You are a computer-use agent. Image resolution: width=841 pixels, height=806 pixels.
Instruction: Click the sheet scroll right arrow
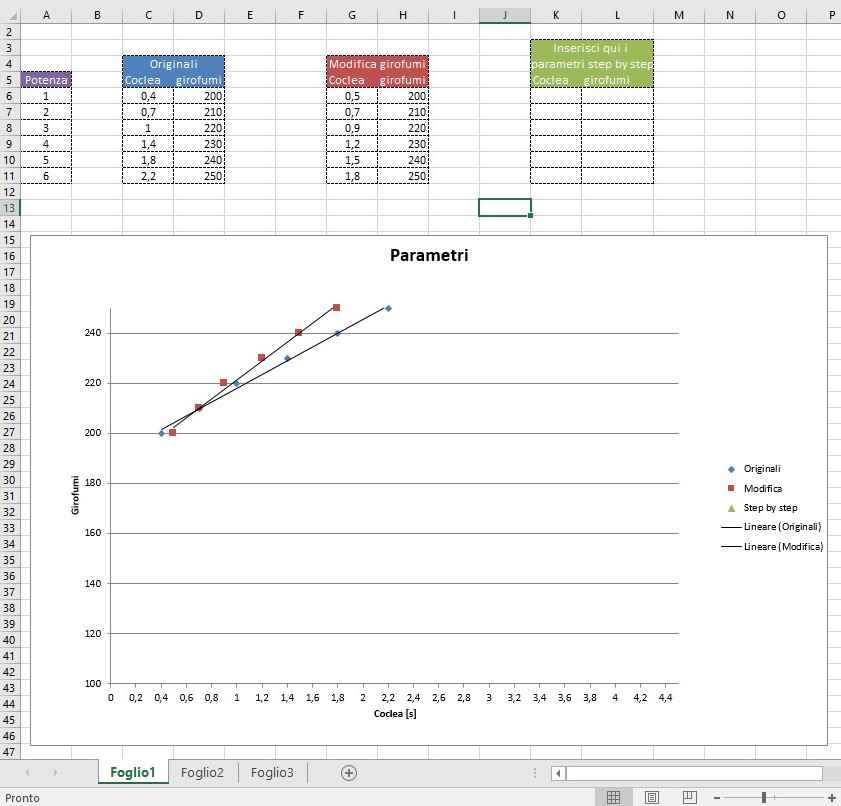(55, 773)
